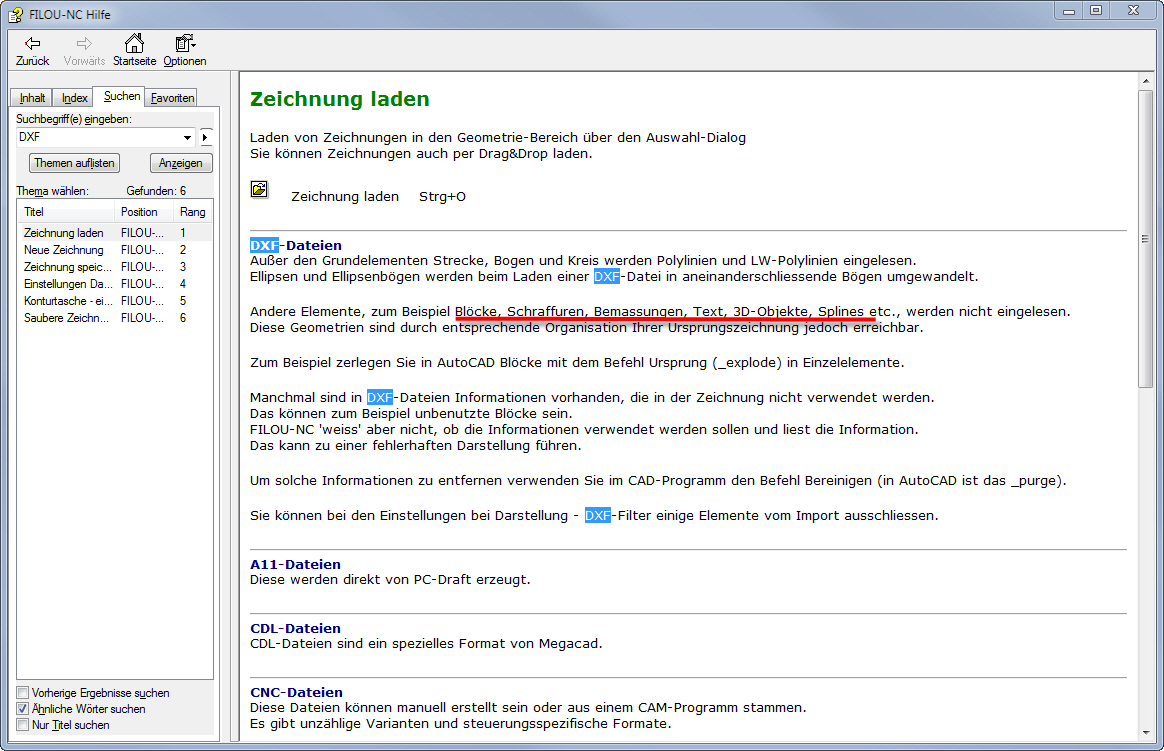This screenshot has width=1164, height=751.
Task: Minimize the FILOU-NC Hilfe window
Action: (x=1069, y=11)
